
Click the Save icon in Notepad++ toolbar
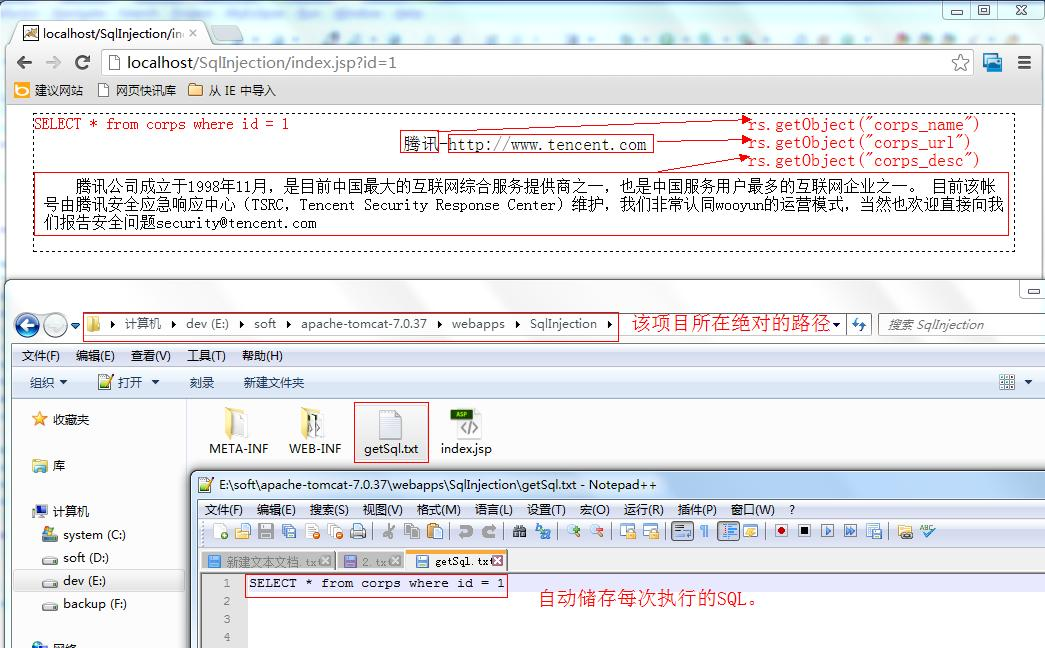(266, 531)
